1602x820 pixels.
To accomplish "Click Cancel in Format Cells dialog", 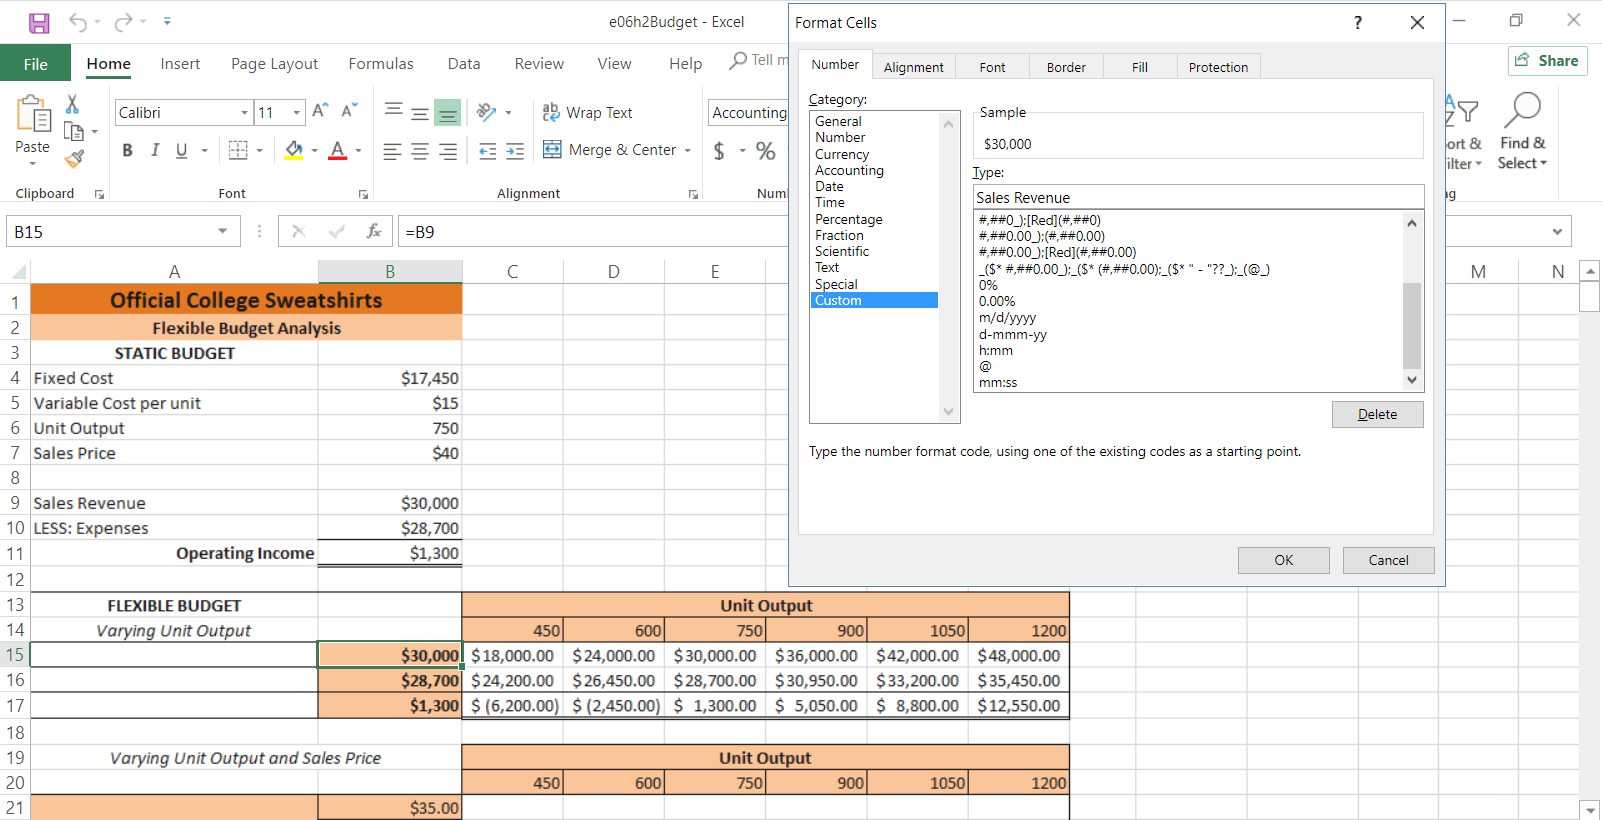I will [1388, 560].
